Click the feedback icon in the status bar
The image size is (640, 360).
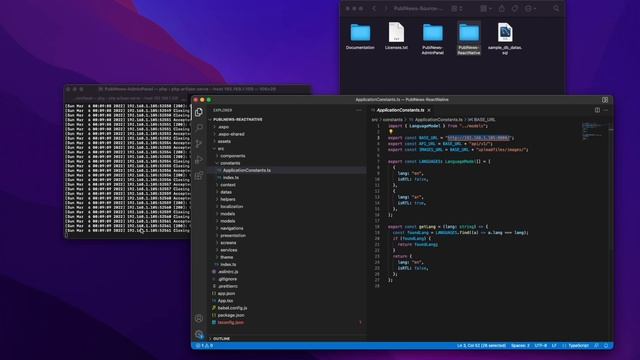[x=596, y=346]
